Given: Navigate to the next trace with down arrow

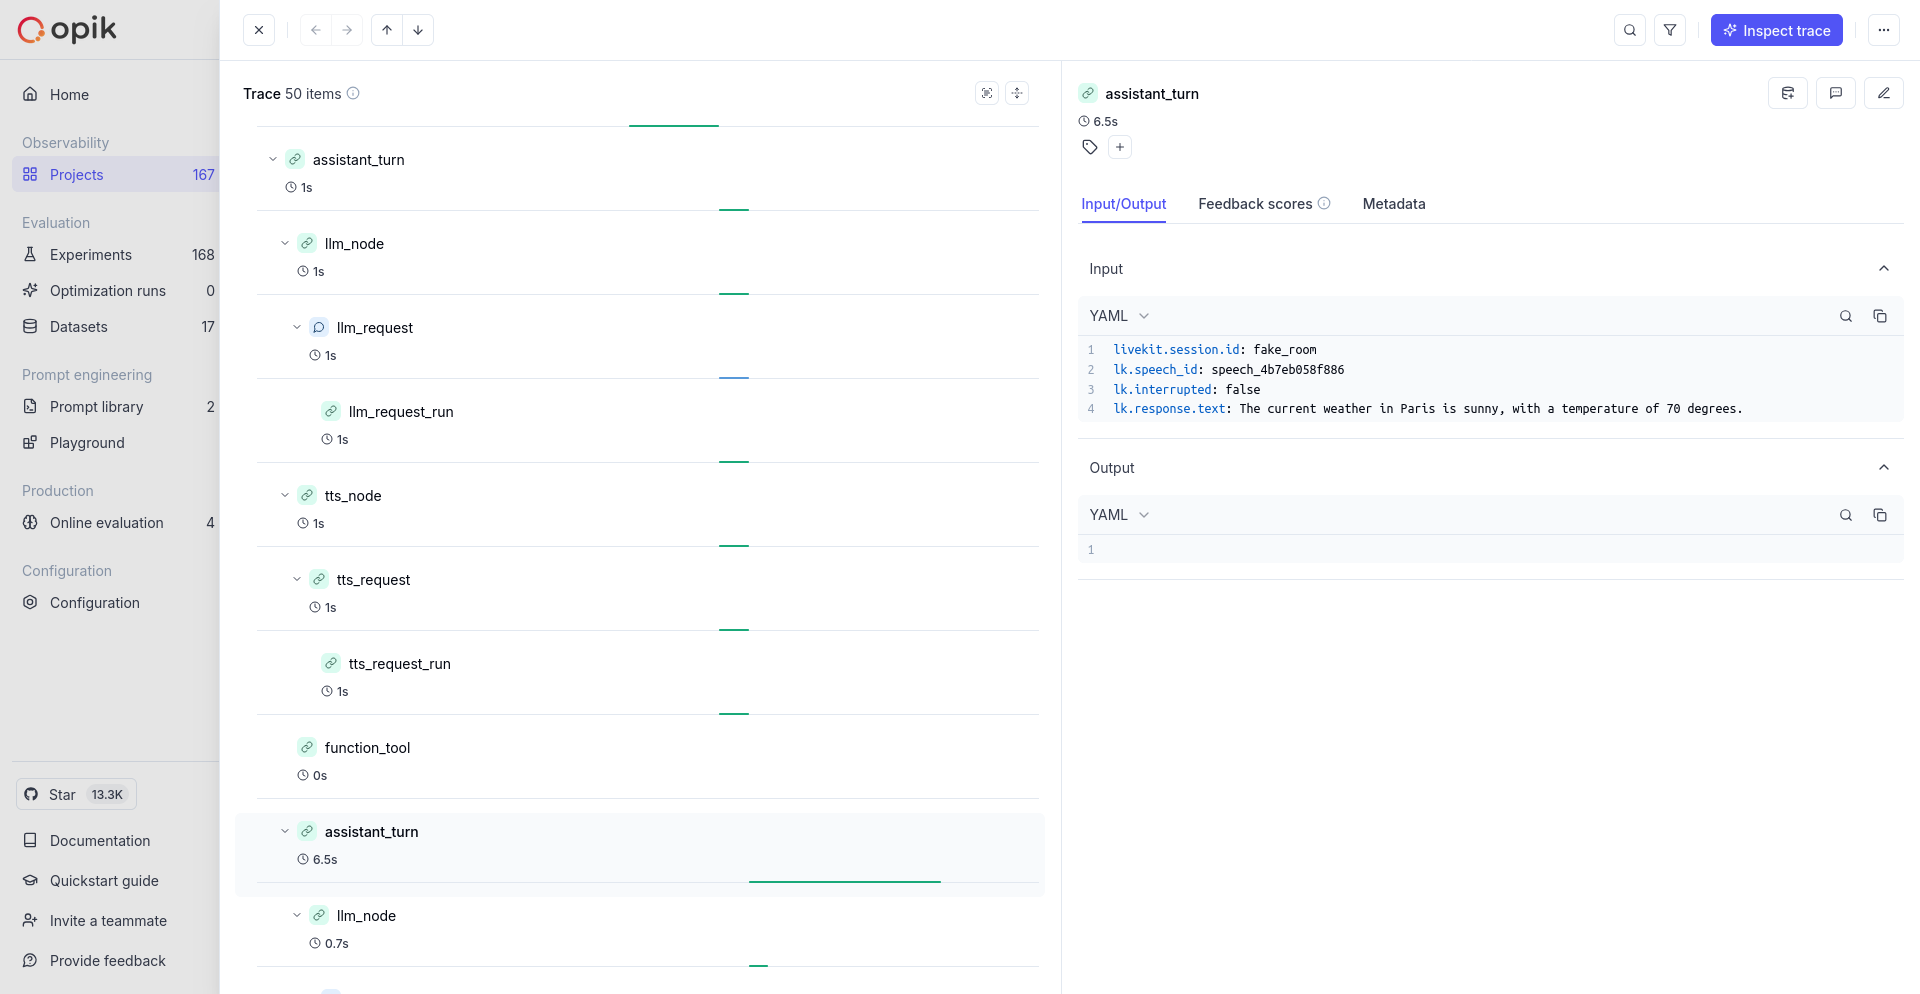Looking at the screenshot, I should pyautogui.click(x=418, y=30).
